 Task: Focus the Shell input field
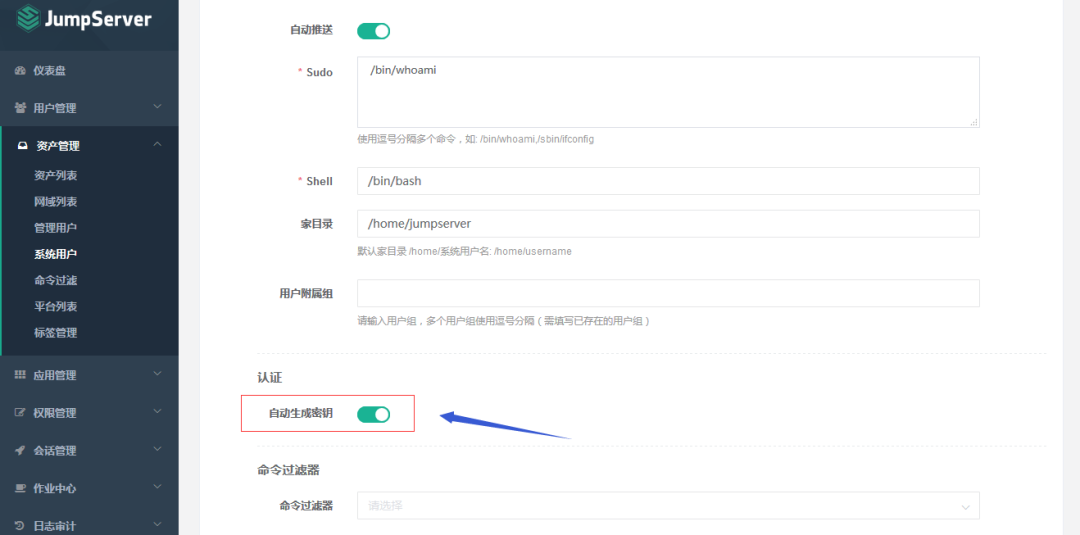[668, 181]
